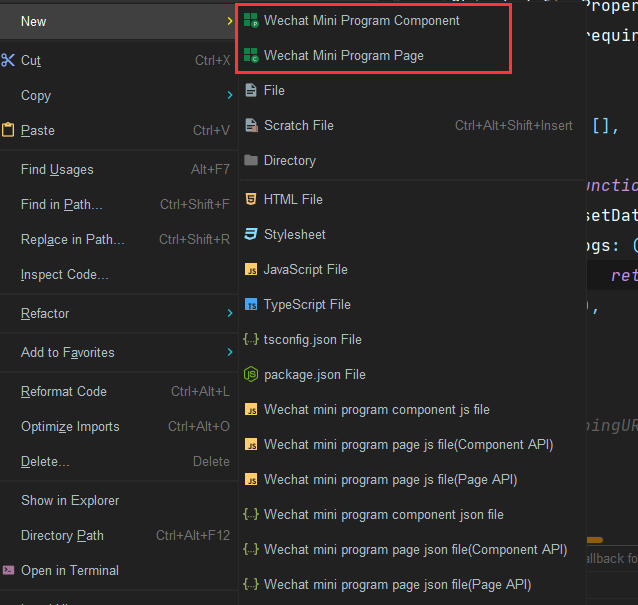Click the Cut scissors icon
This screenshot has height=605, width=638.
click(8, 60)
